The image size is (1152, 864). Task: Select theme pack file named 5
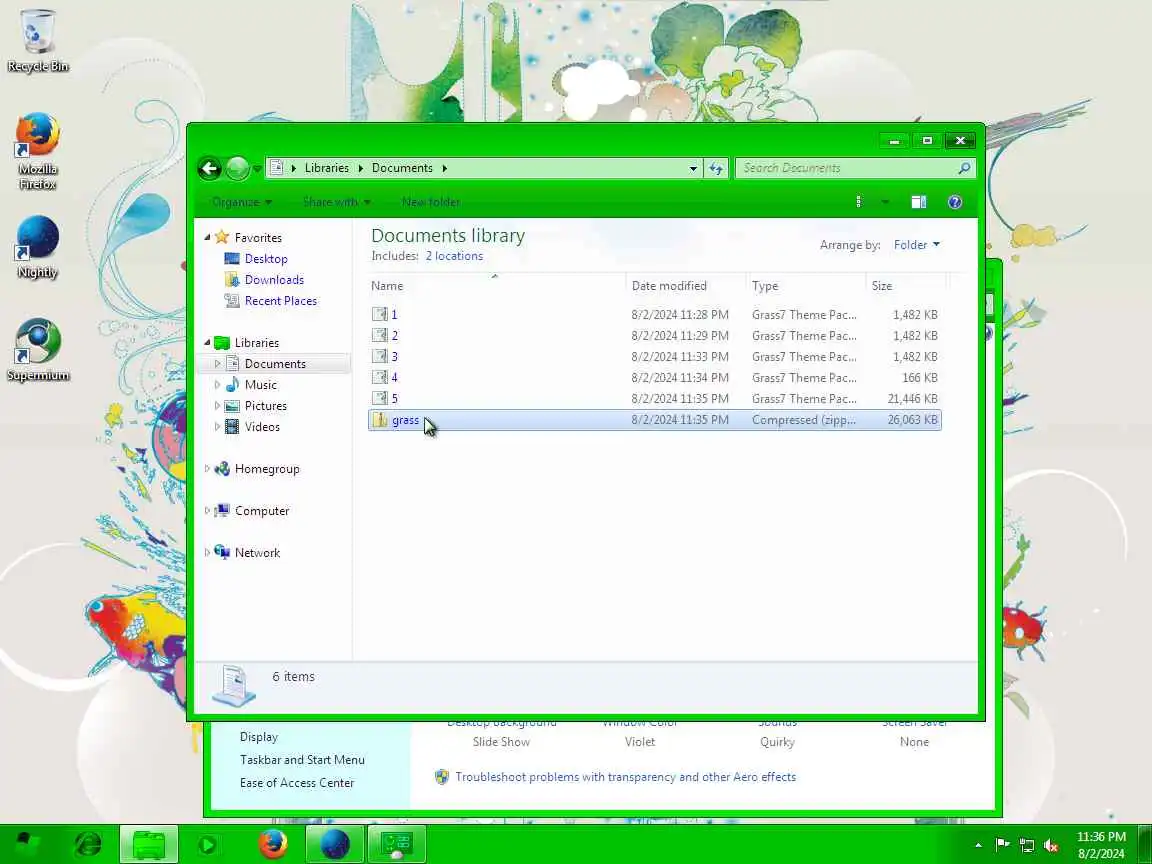[395, 399]
